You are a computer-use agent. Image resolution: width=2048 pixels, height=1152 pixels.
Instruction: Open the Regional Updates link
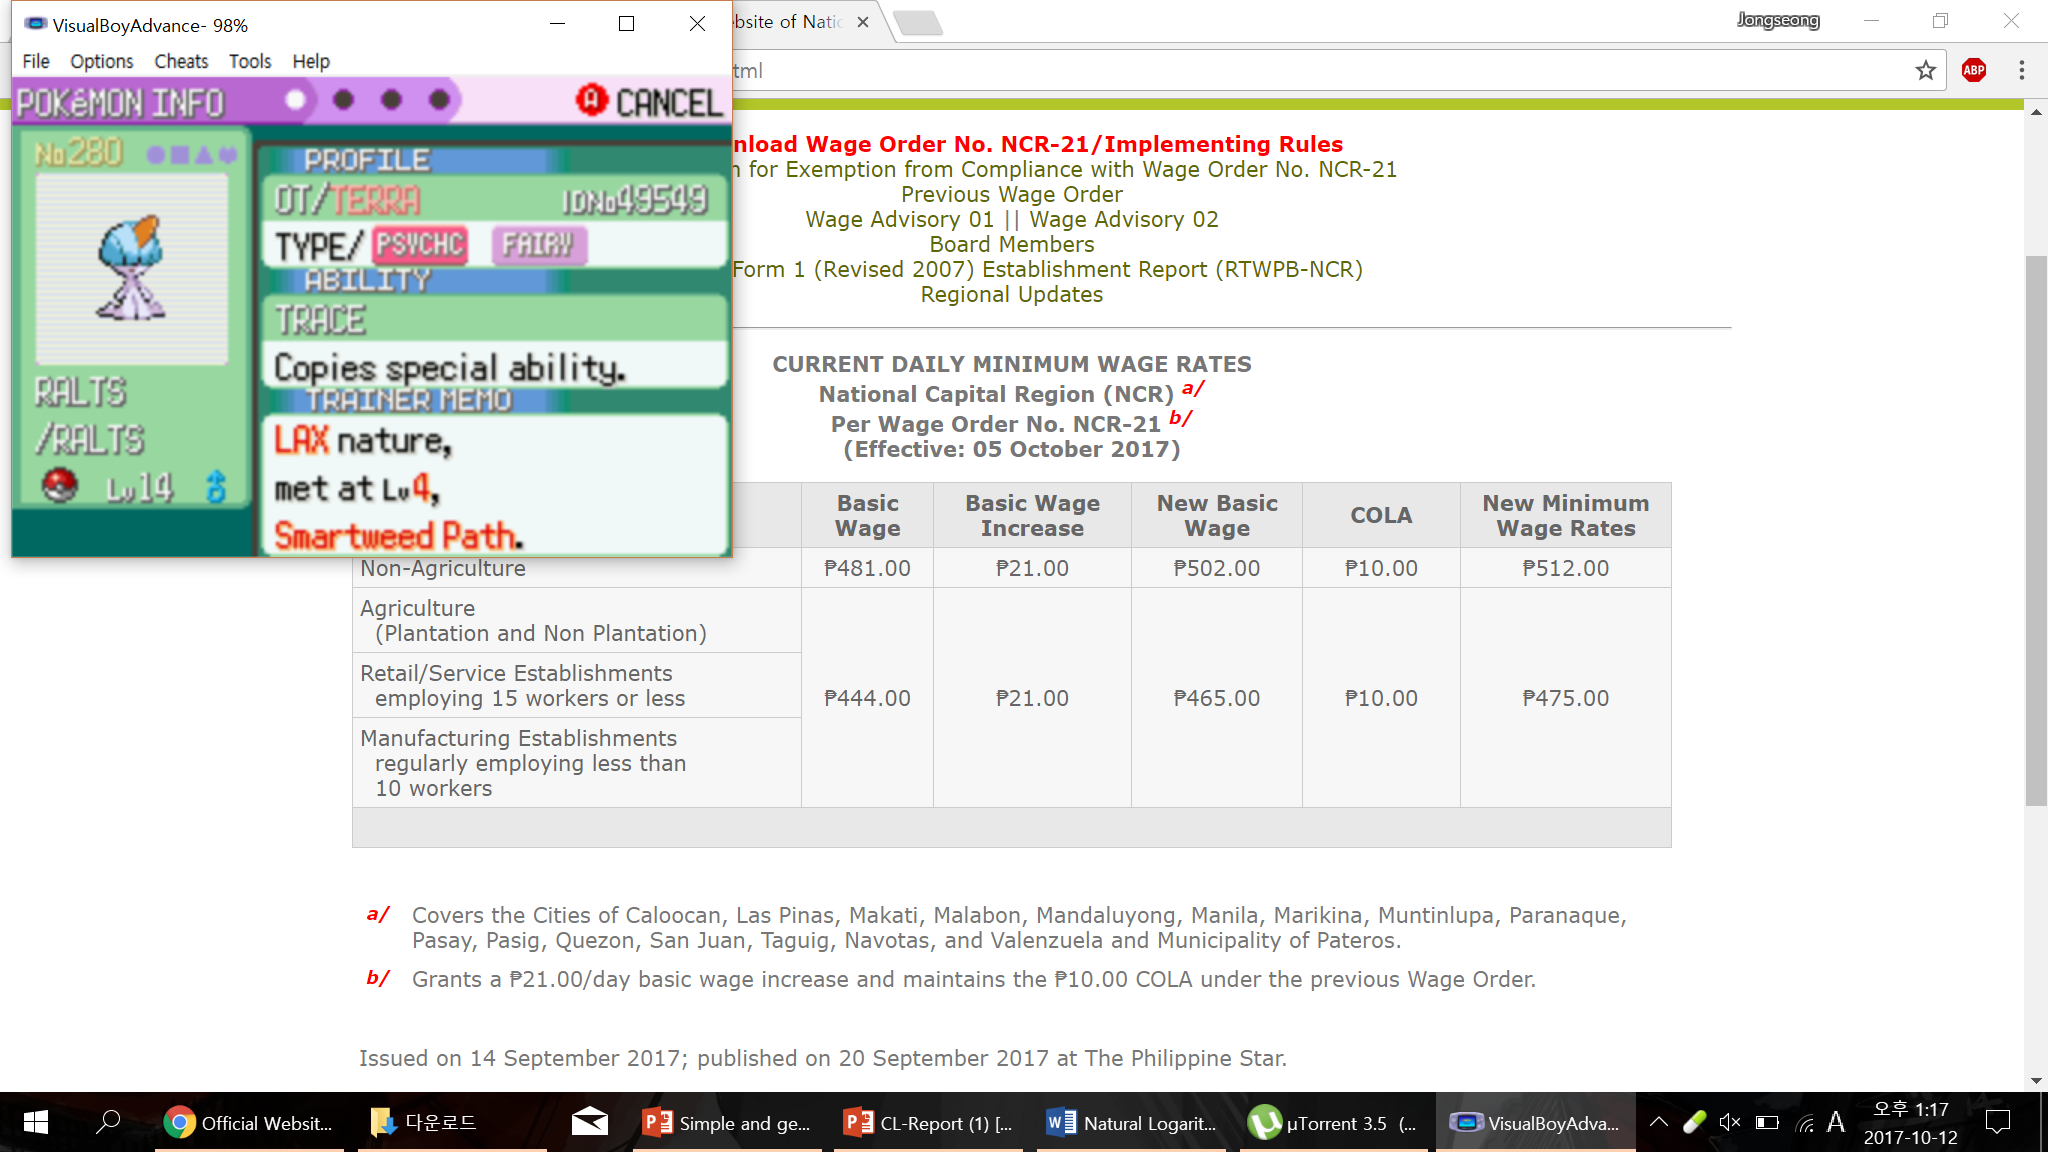1011,294
